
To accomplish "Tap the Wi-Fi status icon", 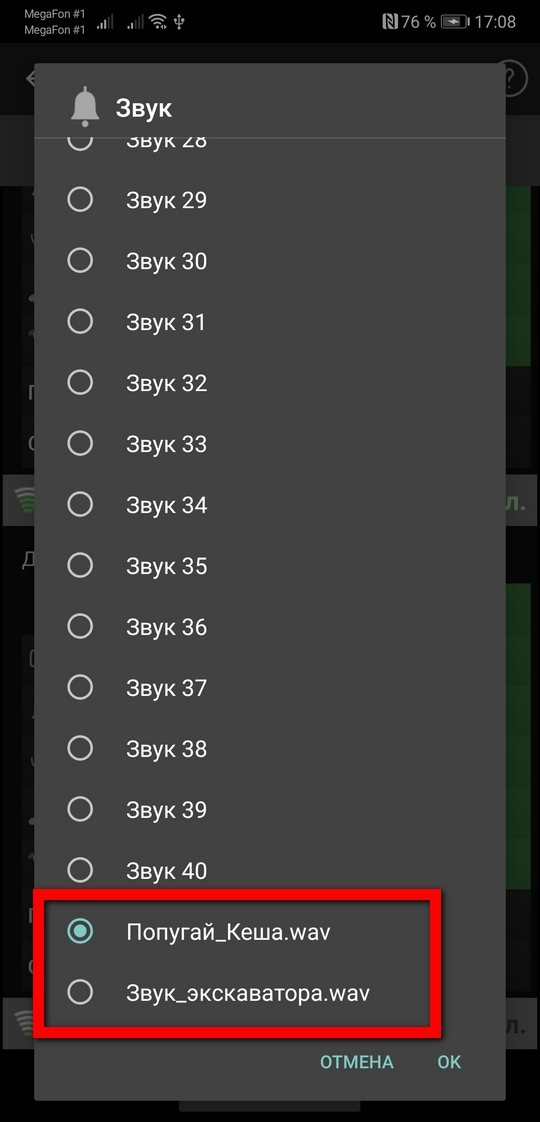I will pos(157,22).
